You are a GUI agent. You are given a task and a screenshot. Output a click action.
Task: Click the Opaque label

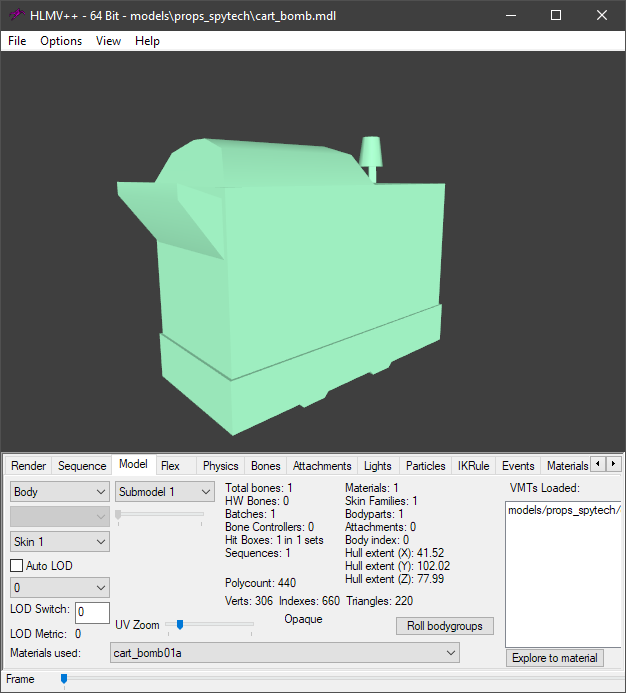tap(303, 619)
